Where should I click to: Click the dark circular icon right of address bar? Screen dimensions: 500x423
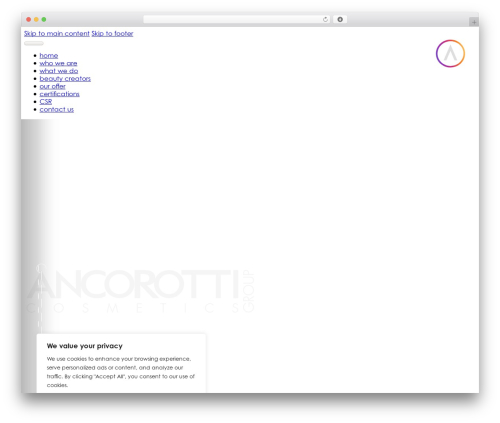coord(340,19)
